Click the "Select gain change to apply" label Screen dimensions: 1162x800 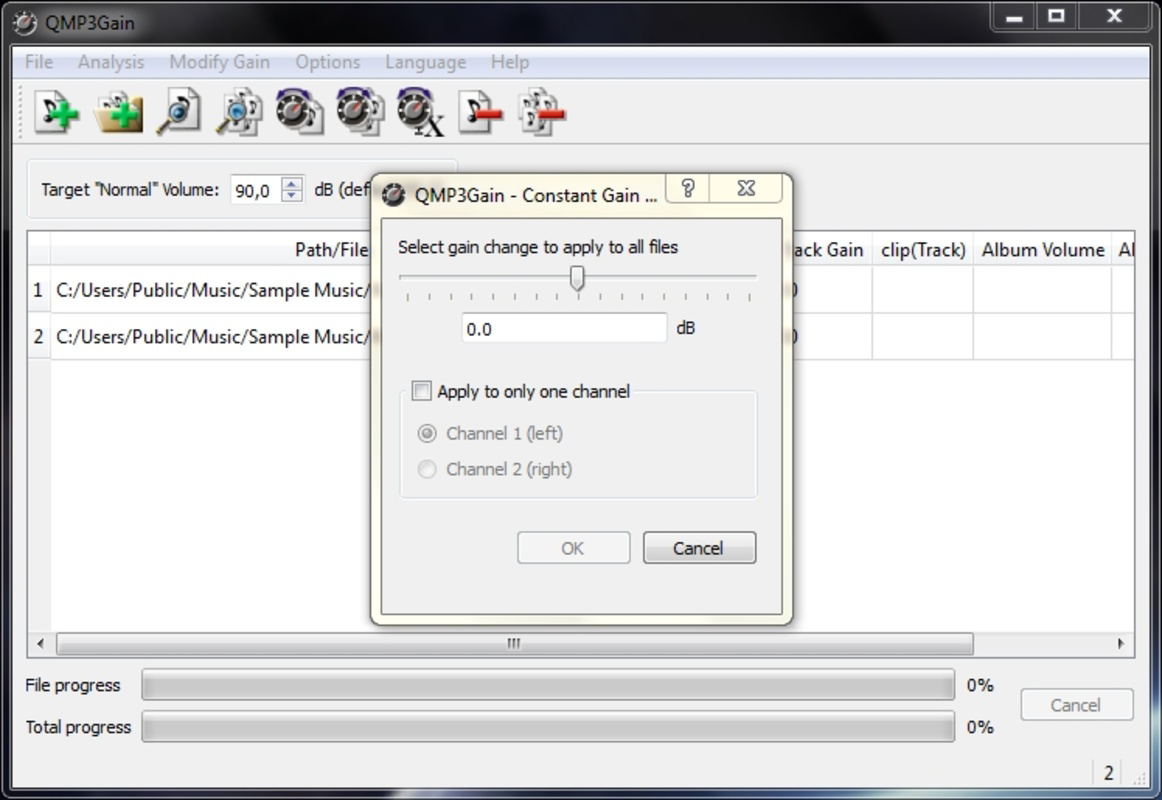538,247
